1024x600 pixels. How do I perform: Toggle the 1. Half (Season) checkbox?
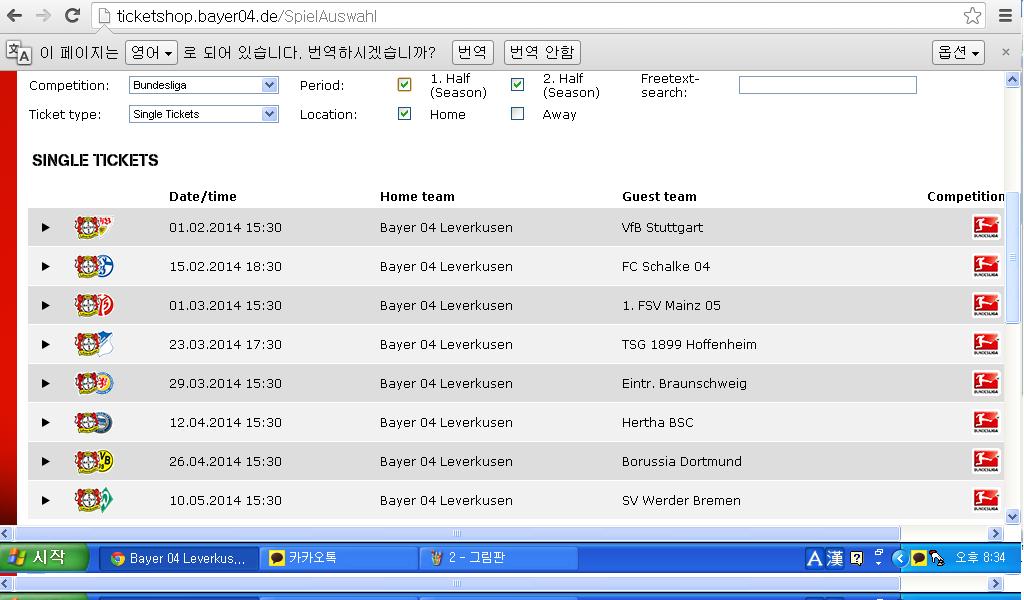point(404,85)
